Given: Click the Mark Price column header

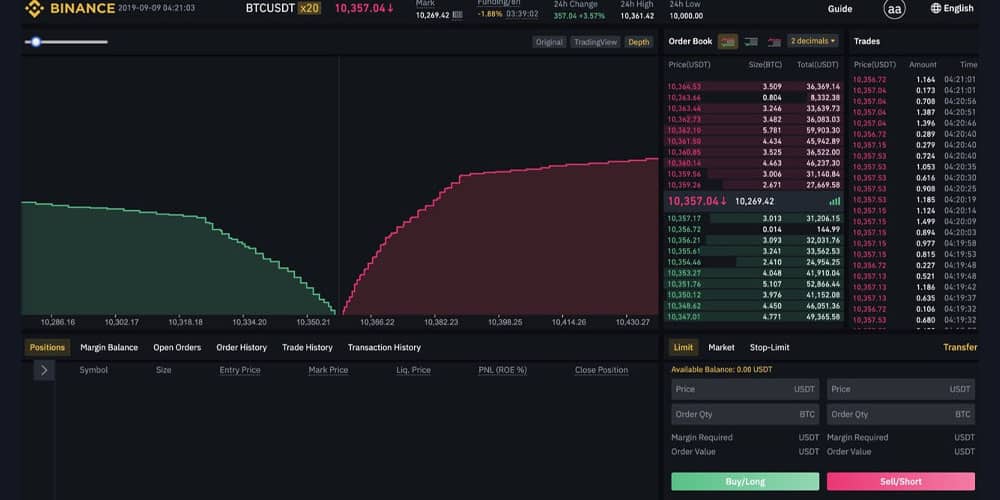Looking at the screenshot, I should click(328, 370).
